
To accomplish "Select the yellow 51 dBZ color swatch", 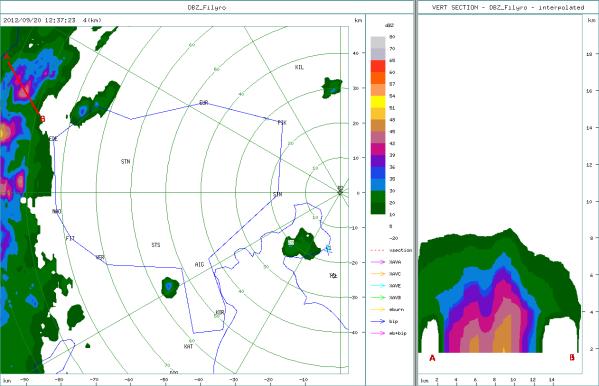I will (378, 102).
